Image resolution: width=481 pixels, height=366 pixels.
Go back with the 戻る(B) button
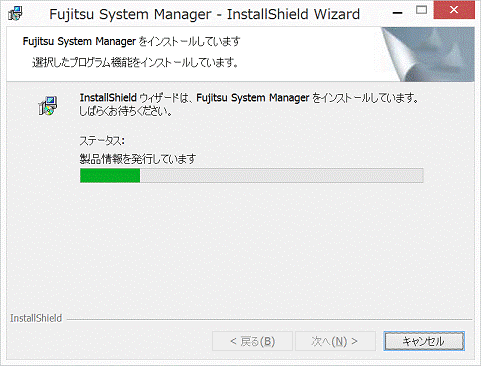coord(252,341)
